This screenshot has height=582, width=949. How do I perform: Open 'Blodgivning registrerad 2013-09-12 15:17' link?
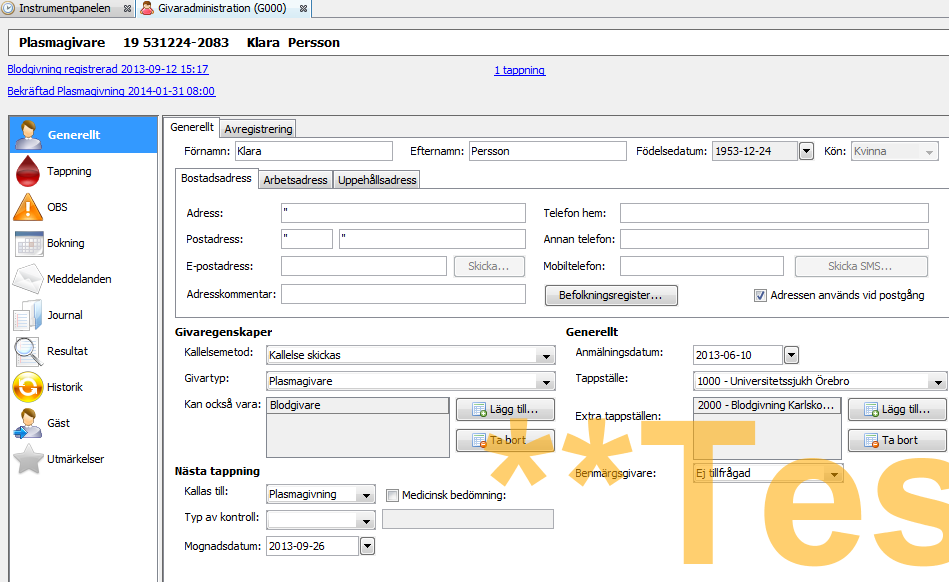pos(108,69)
